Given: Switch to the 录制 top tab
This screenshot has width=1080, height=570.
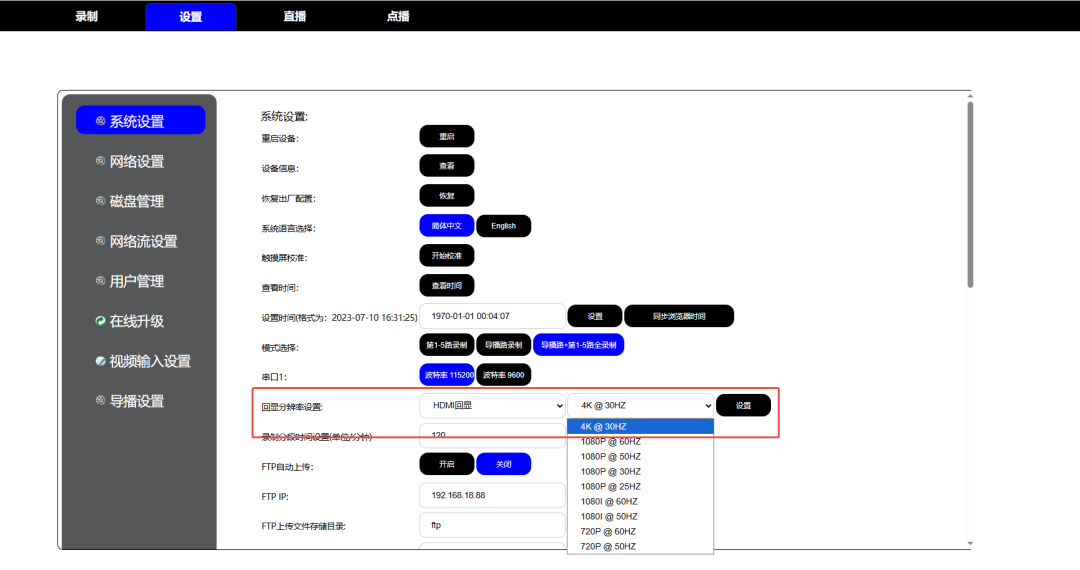Looking at the screenshot, I should click(x=87, y=17).
